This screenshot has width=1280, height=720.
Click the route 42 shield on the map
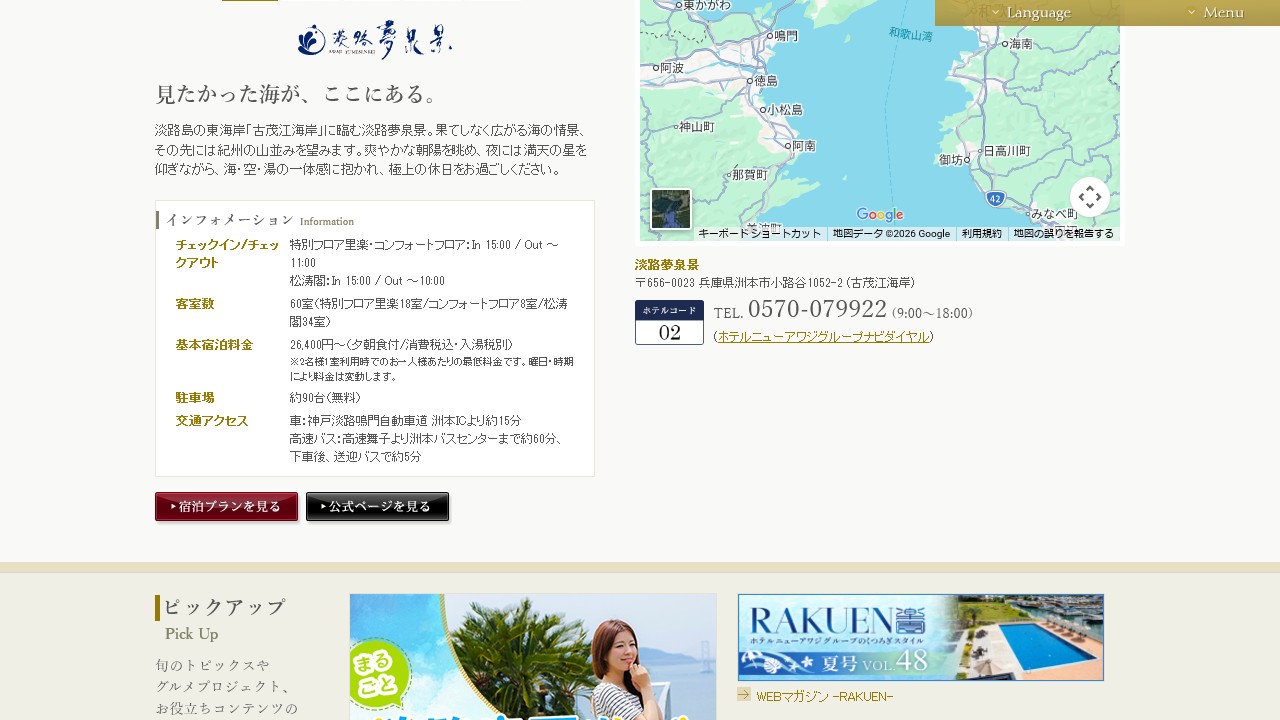(x=995, y=199)
